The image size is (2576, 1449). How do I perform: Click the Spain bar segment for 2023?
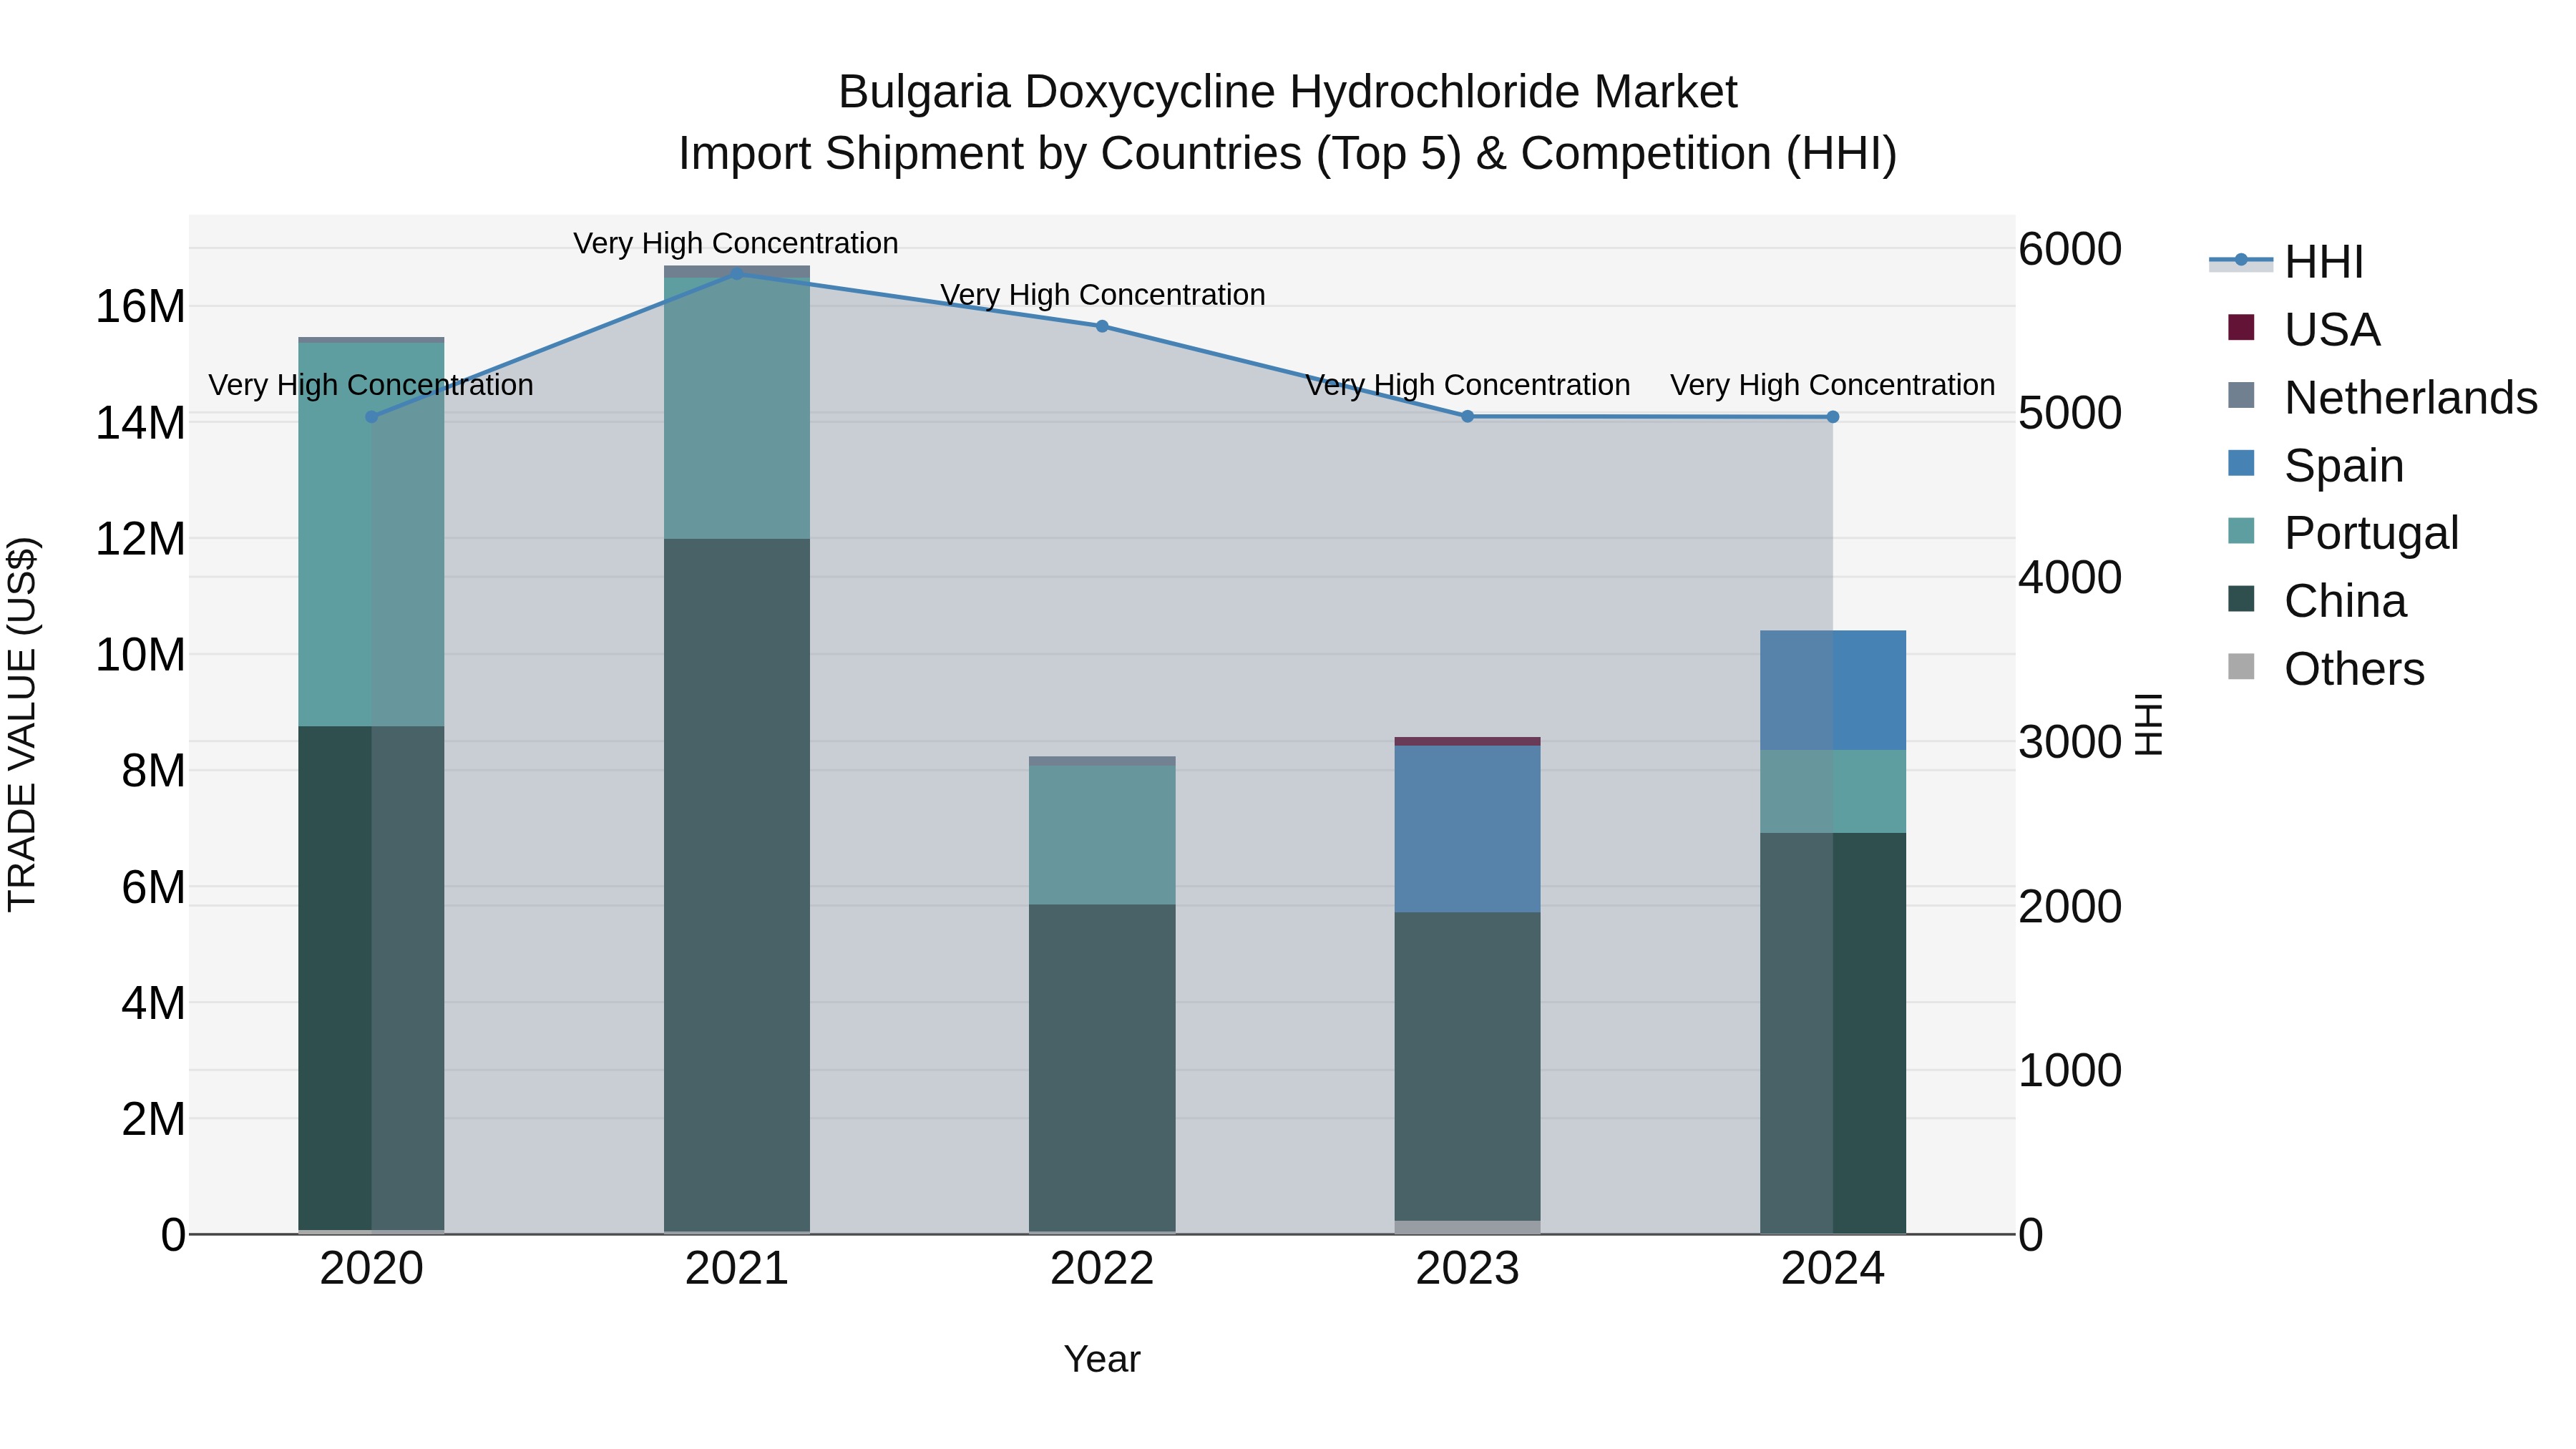1468,829
